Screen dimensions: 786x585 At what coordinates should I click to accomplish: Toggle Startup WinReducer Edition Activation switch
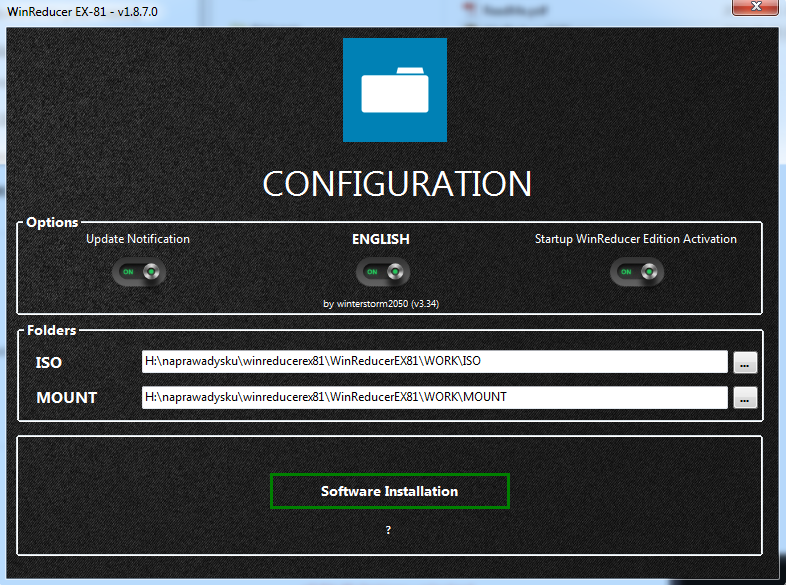tap(637, 272)
